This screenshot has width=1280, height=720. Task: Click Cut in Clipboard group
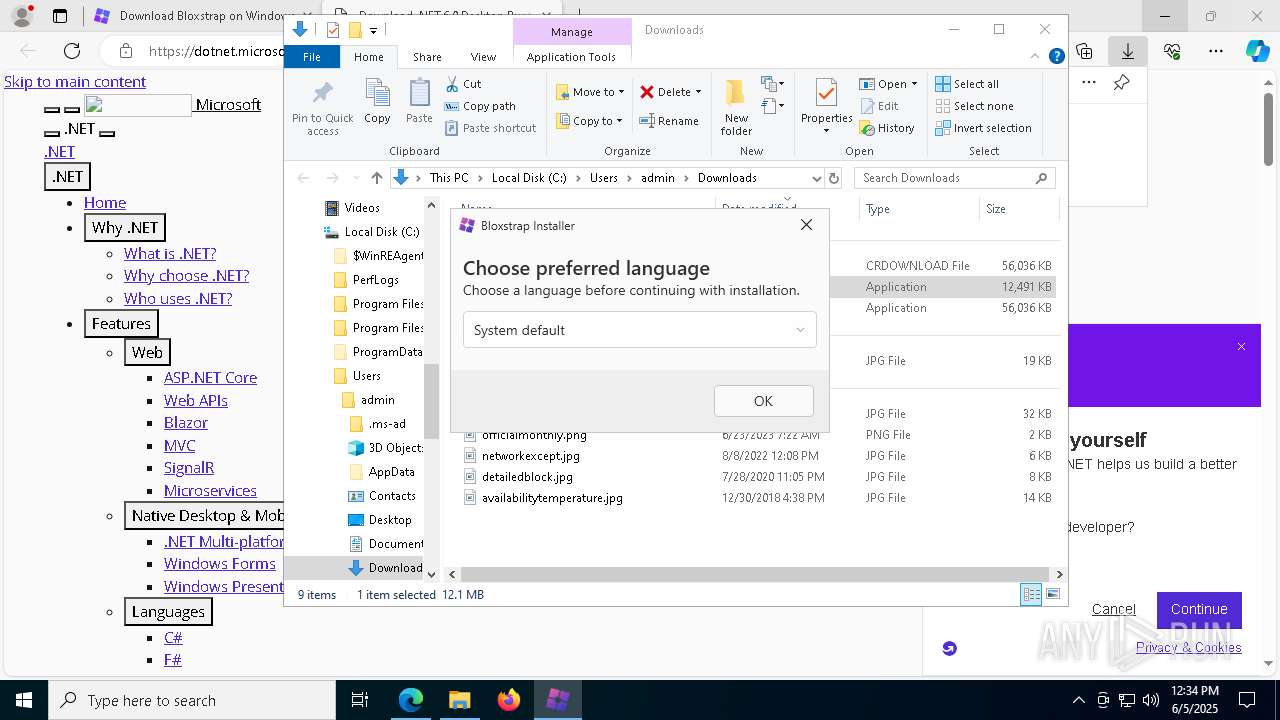point(464,84)
